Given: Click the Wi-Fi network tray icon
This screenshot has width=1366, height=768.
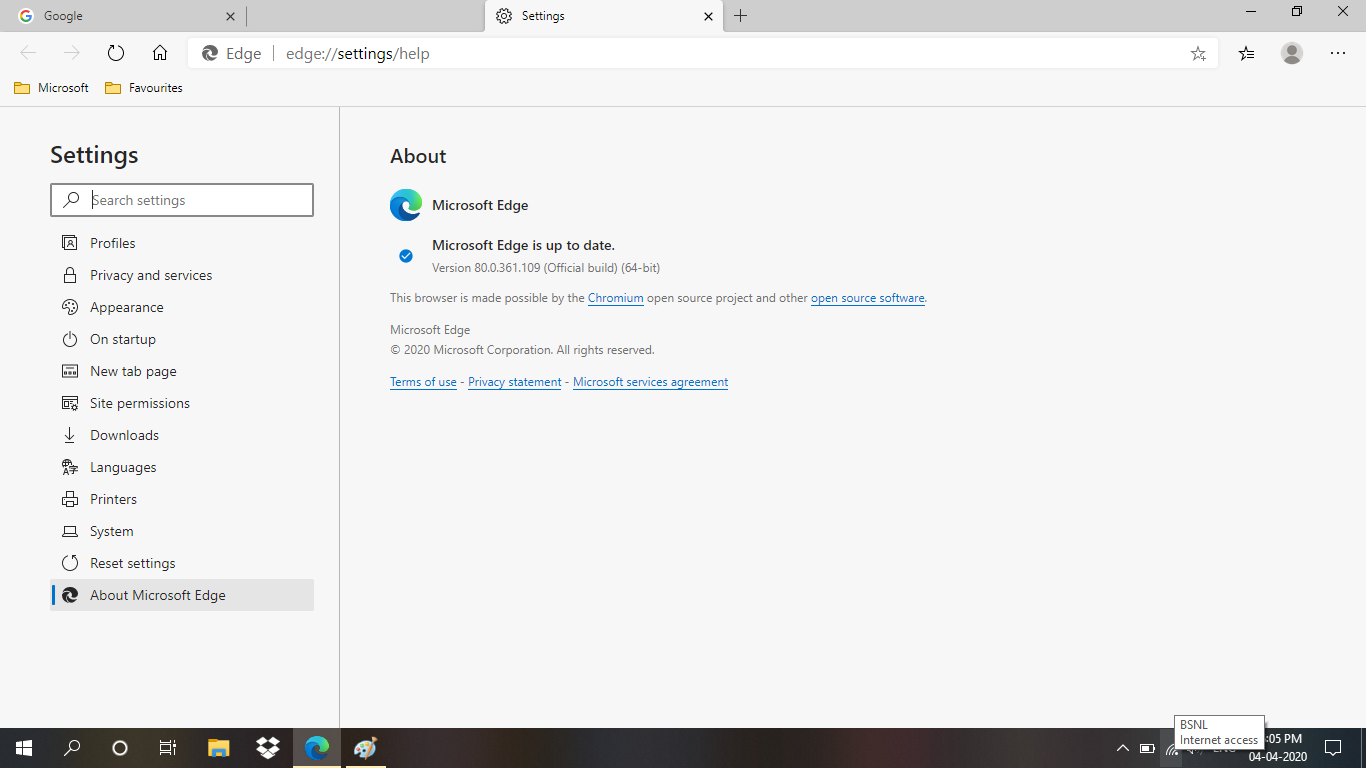Looking at the screenshot, I should [x=1172, y=750].
